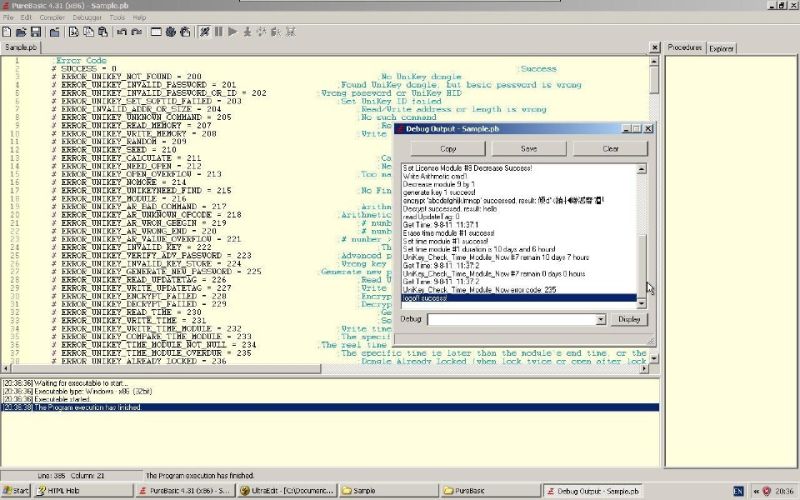
Task: Click Copy in Debug Output window
Action: click(447, 148)
